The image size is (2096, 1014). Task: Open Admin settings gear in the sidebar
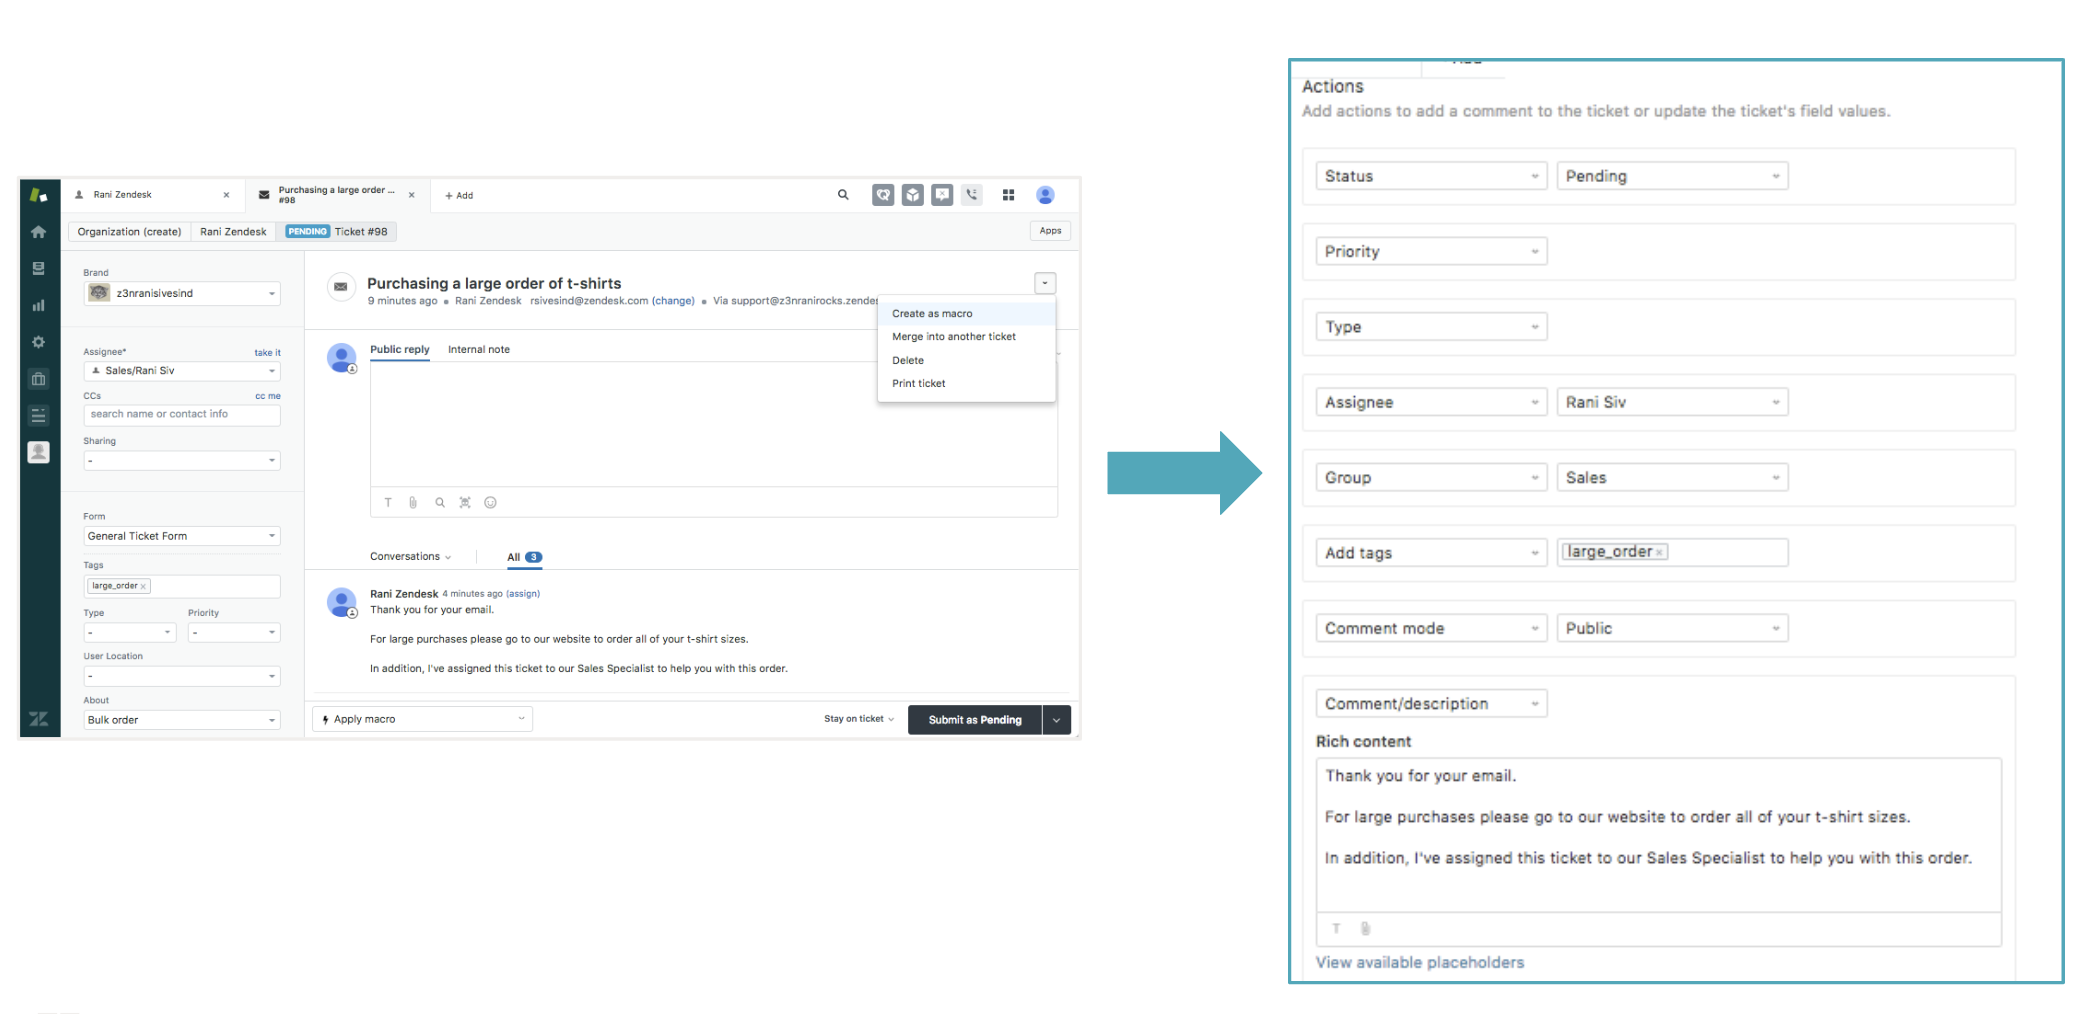click(38, 342)
